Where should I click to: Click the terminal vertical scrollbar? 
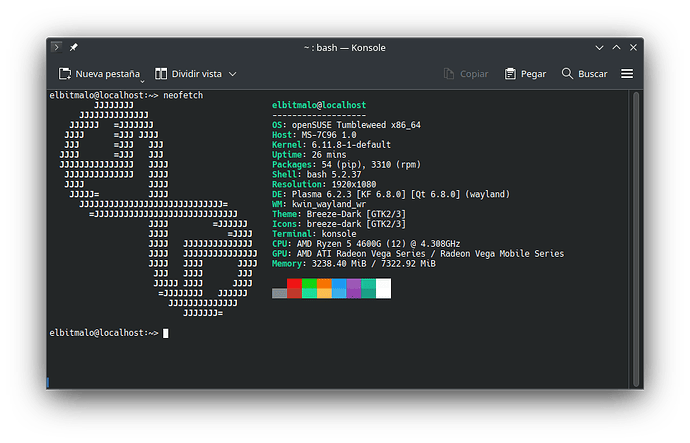(636, 239)
